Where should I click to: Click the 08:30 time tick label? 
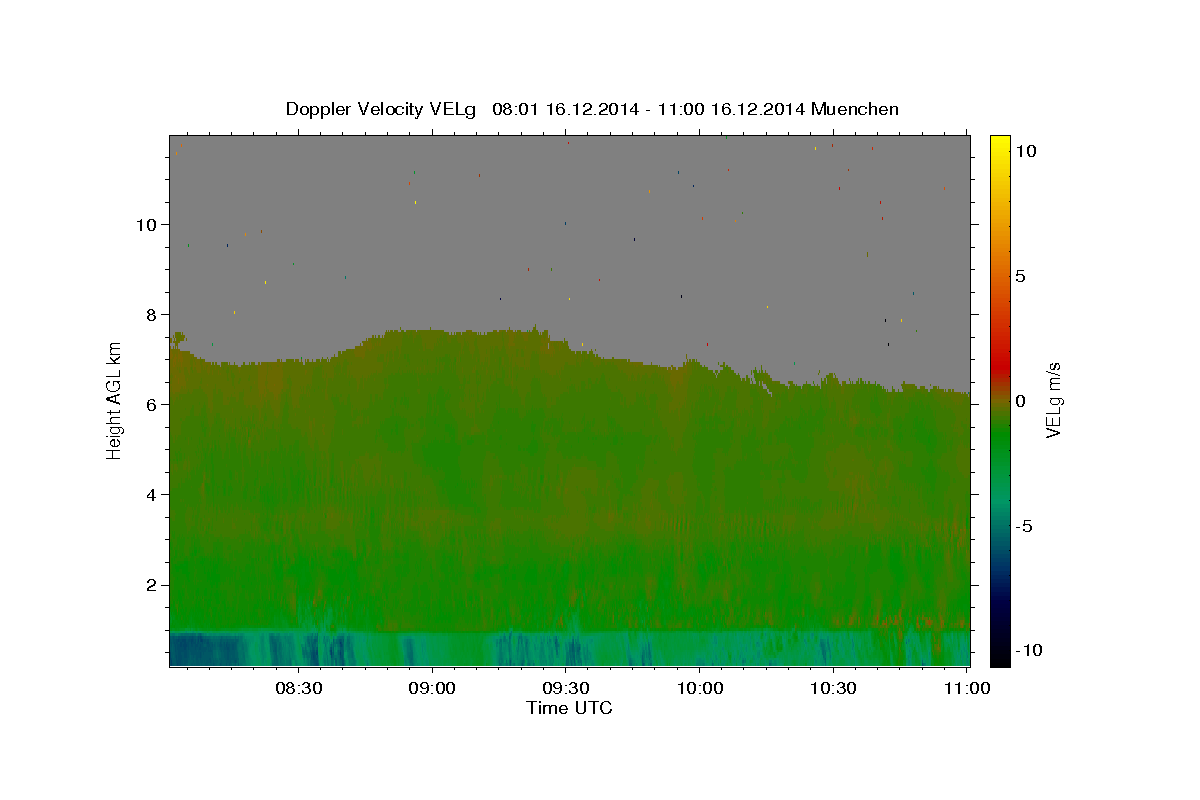(298, 688)
